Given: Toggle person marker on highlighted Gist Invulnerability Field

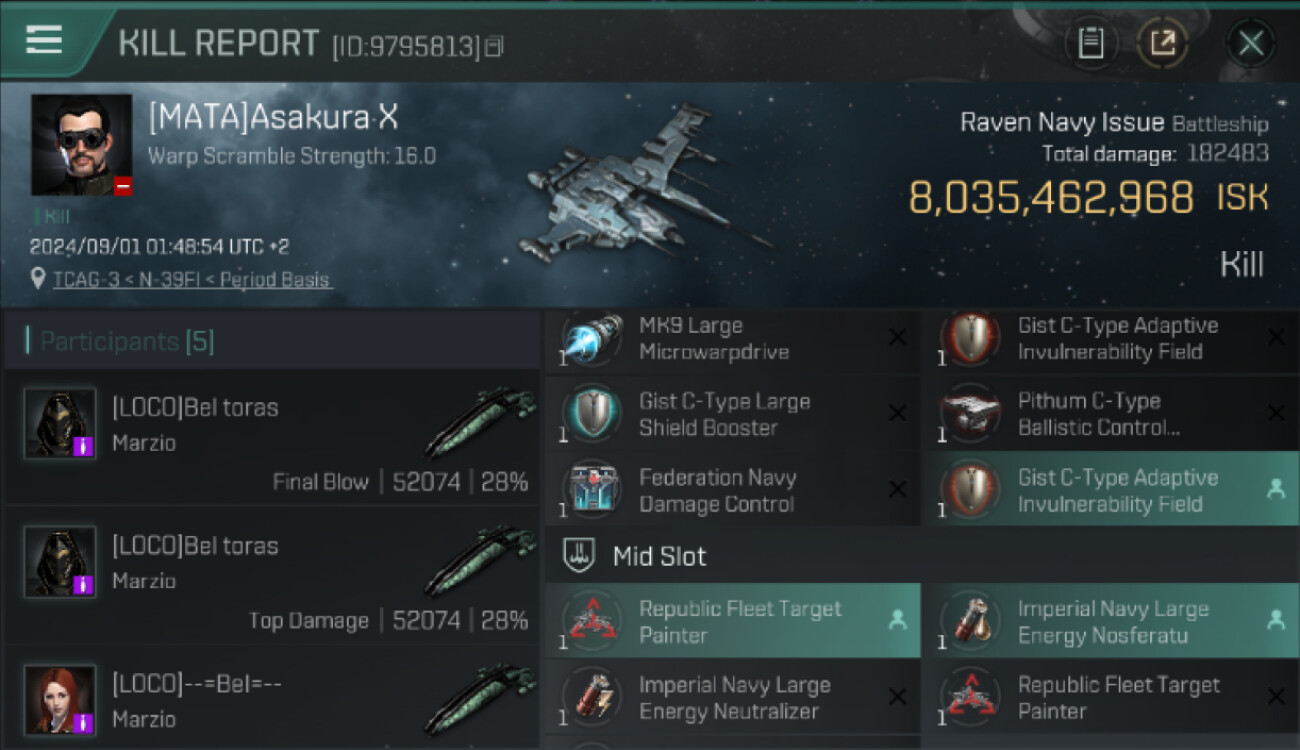Looking at the screenshot, I should [x=1276, y=491].
